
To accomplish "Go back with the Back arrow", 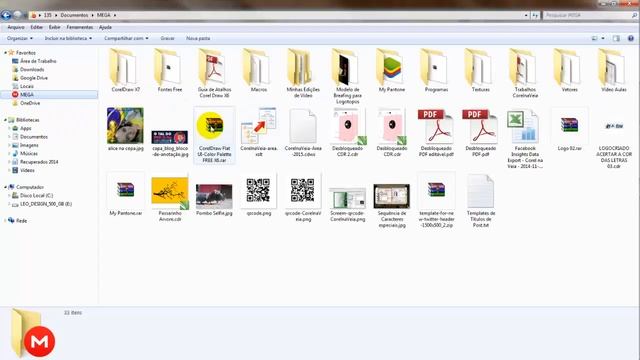I will pyautogui.click(x=6, y=15).
